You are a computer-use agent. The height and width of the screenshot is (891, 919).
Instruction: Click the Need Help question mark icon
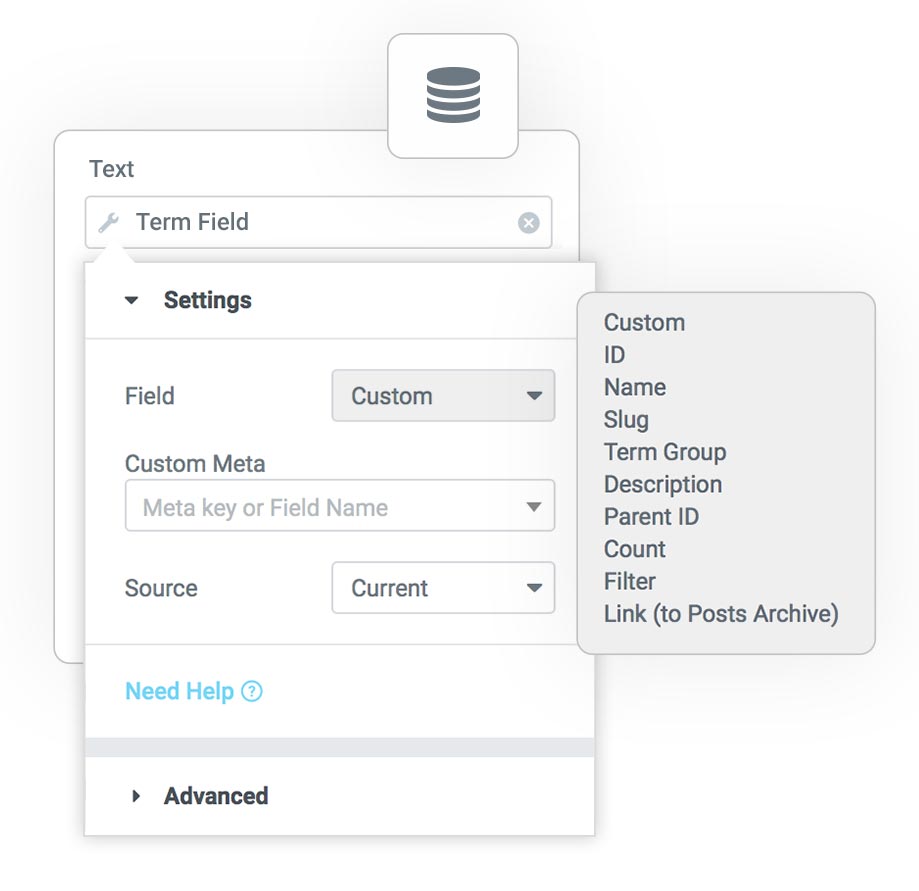click(x=252, y=691)
